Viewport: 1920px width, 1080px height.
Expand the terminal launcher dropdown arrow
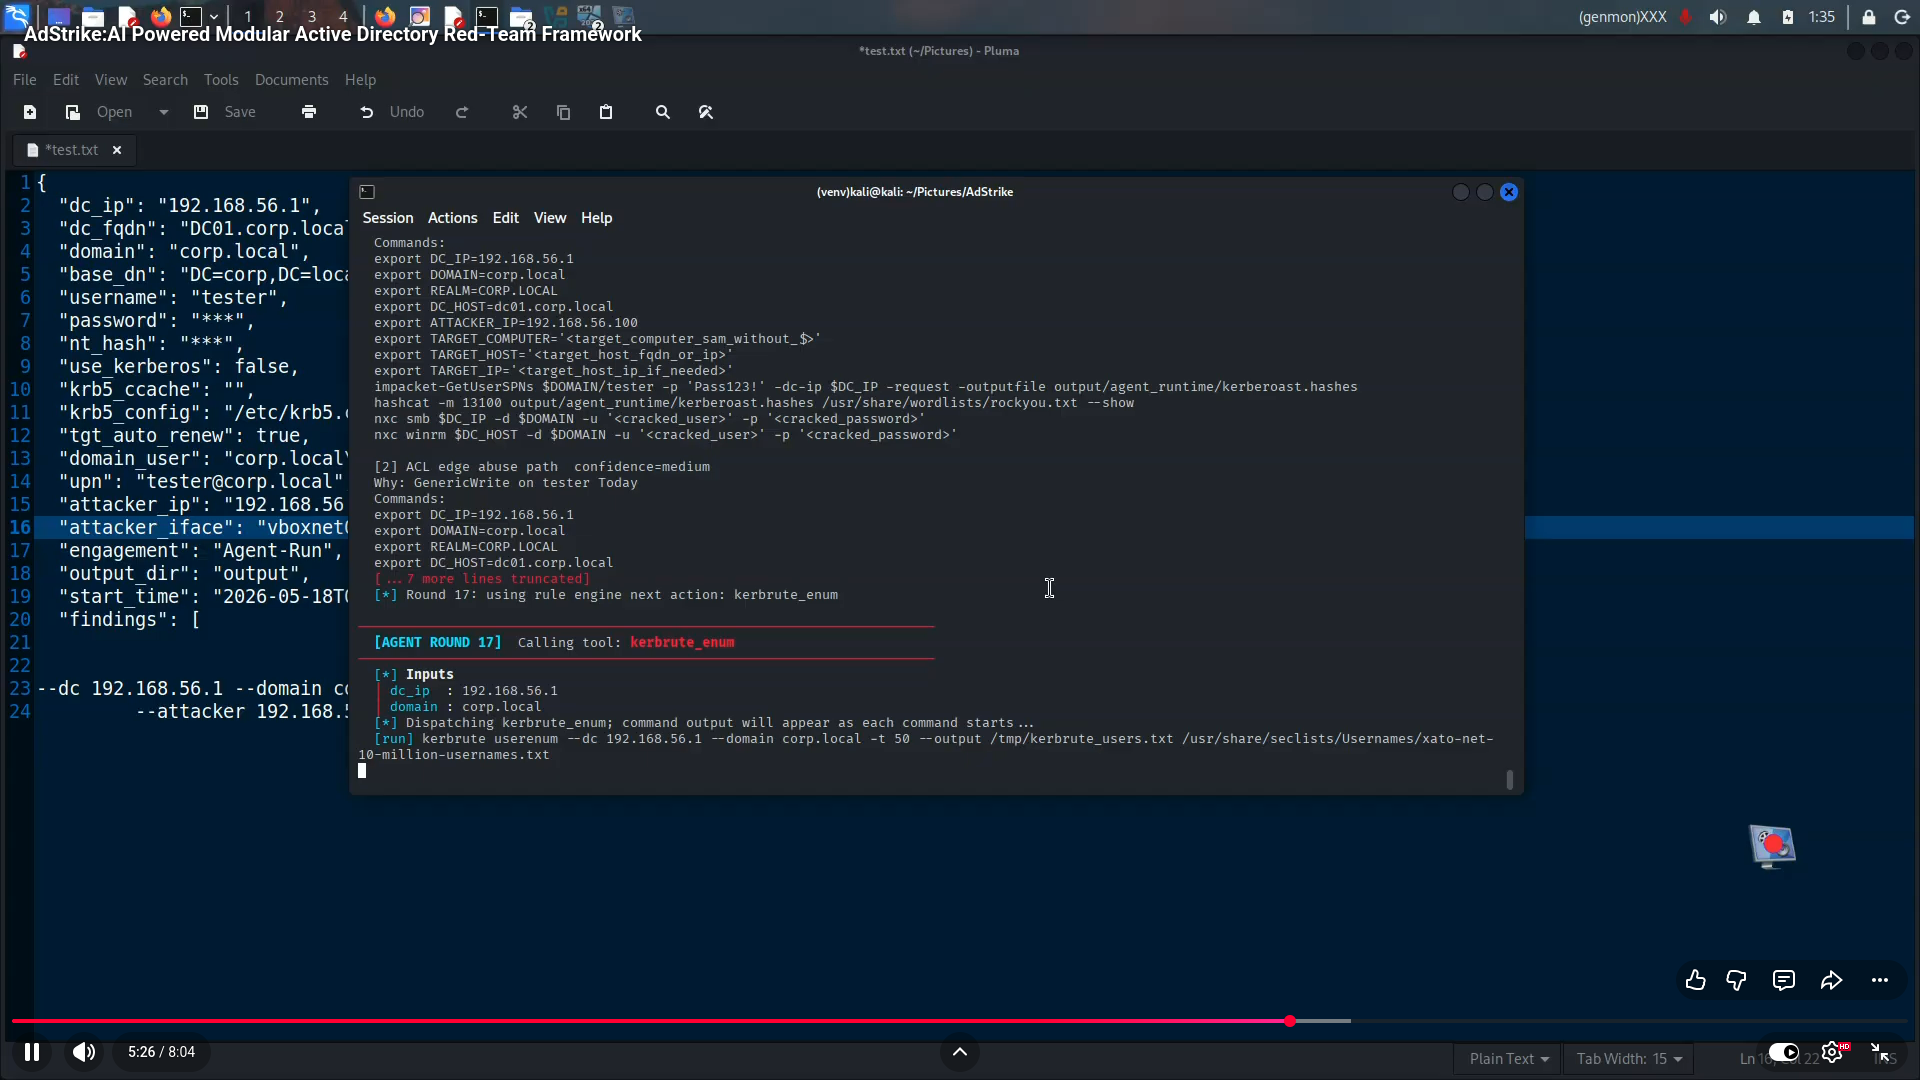point(214,16)
